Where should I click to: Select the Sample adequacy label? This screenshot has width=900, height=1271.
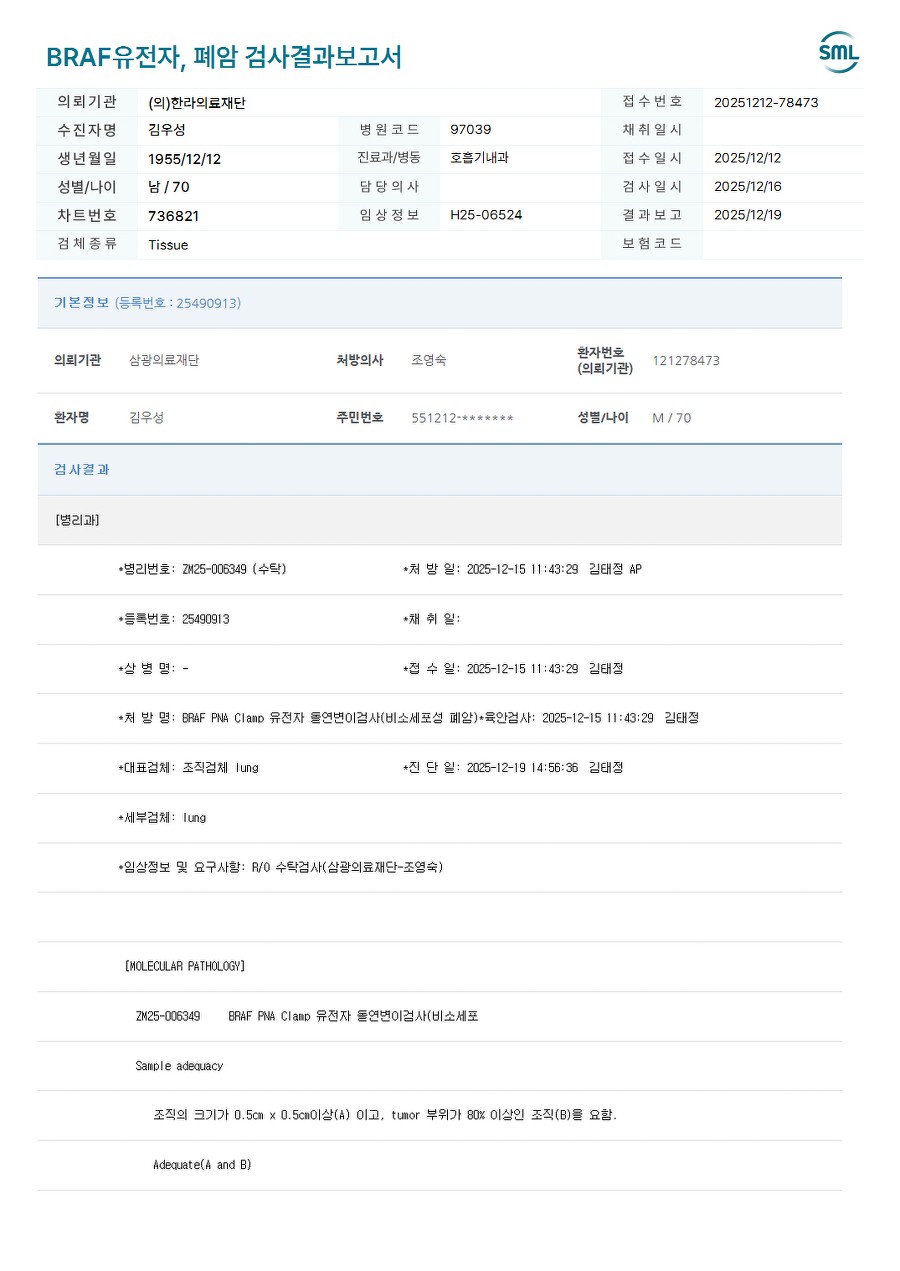[179, 1066]
